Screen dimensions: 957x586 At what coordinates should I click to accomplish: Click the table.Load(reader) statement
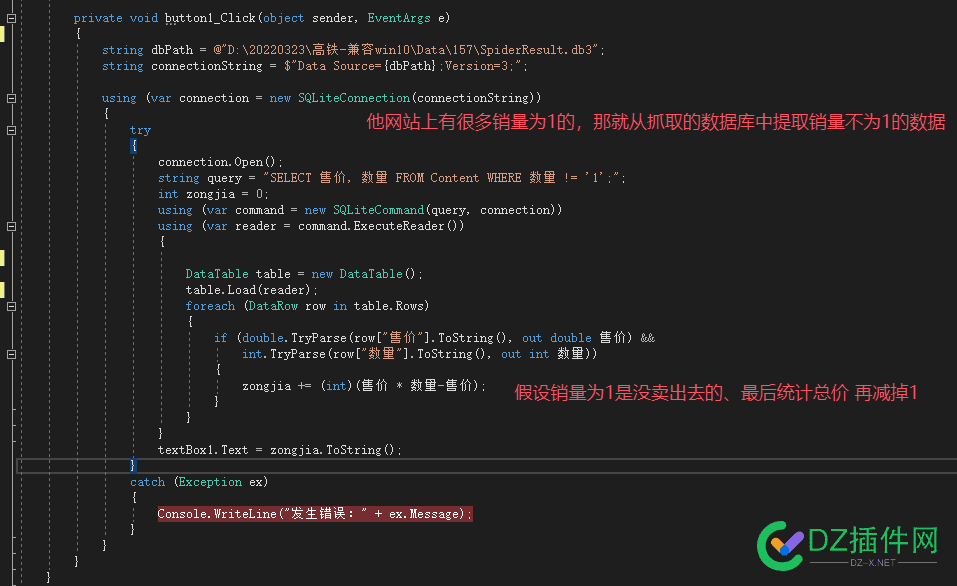point(251,290)
